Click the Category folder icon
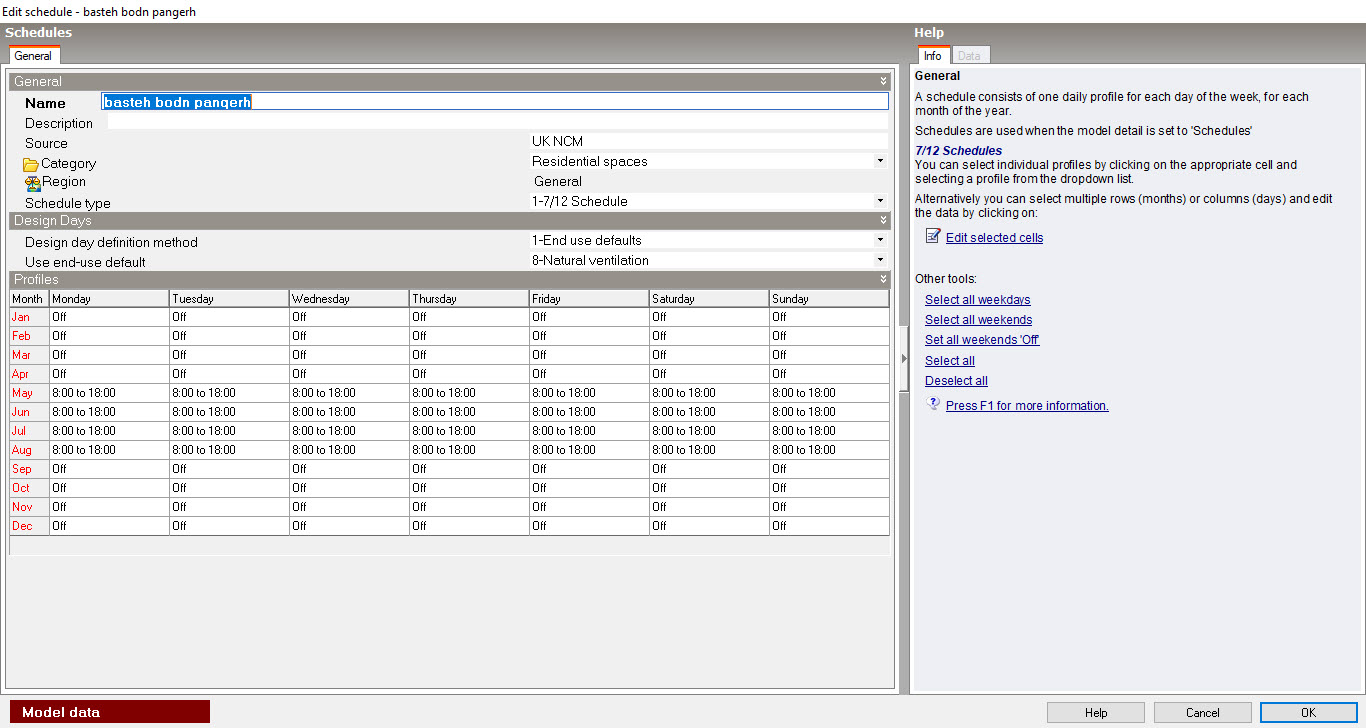 tap(31, 164)
